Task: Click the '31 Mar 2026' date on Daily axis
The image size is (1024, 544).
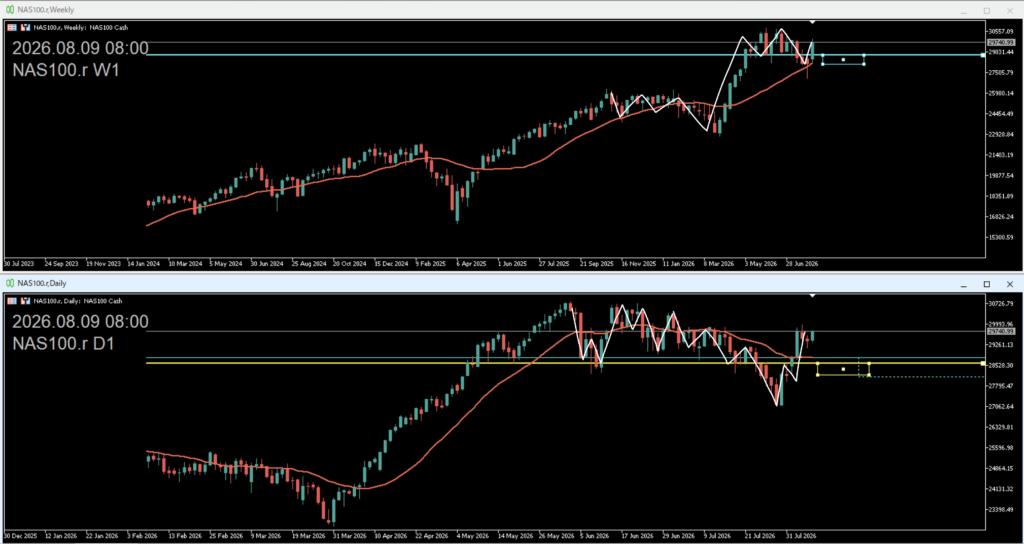Action: [x=349, y=535]
